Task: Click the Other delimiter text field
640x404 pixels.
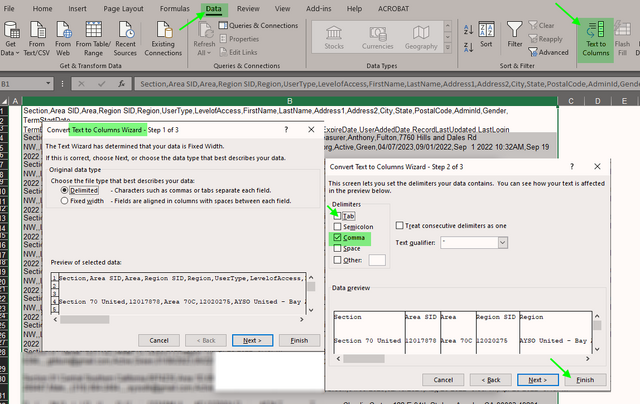Action: tap(377, 260)
